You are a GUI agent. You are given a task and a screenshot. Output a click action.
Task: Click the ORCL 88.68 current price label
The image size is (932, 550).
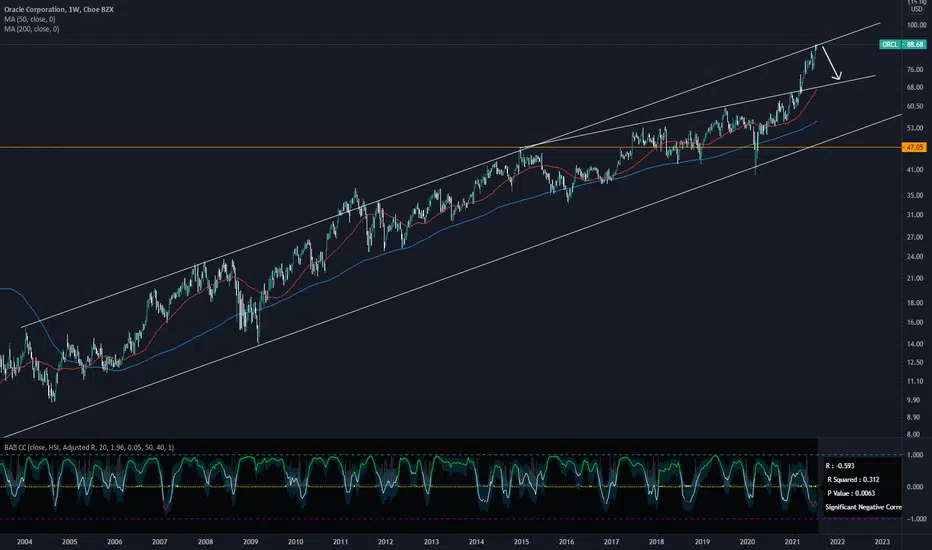[902, 45]
